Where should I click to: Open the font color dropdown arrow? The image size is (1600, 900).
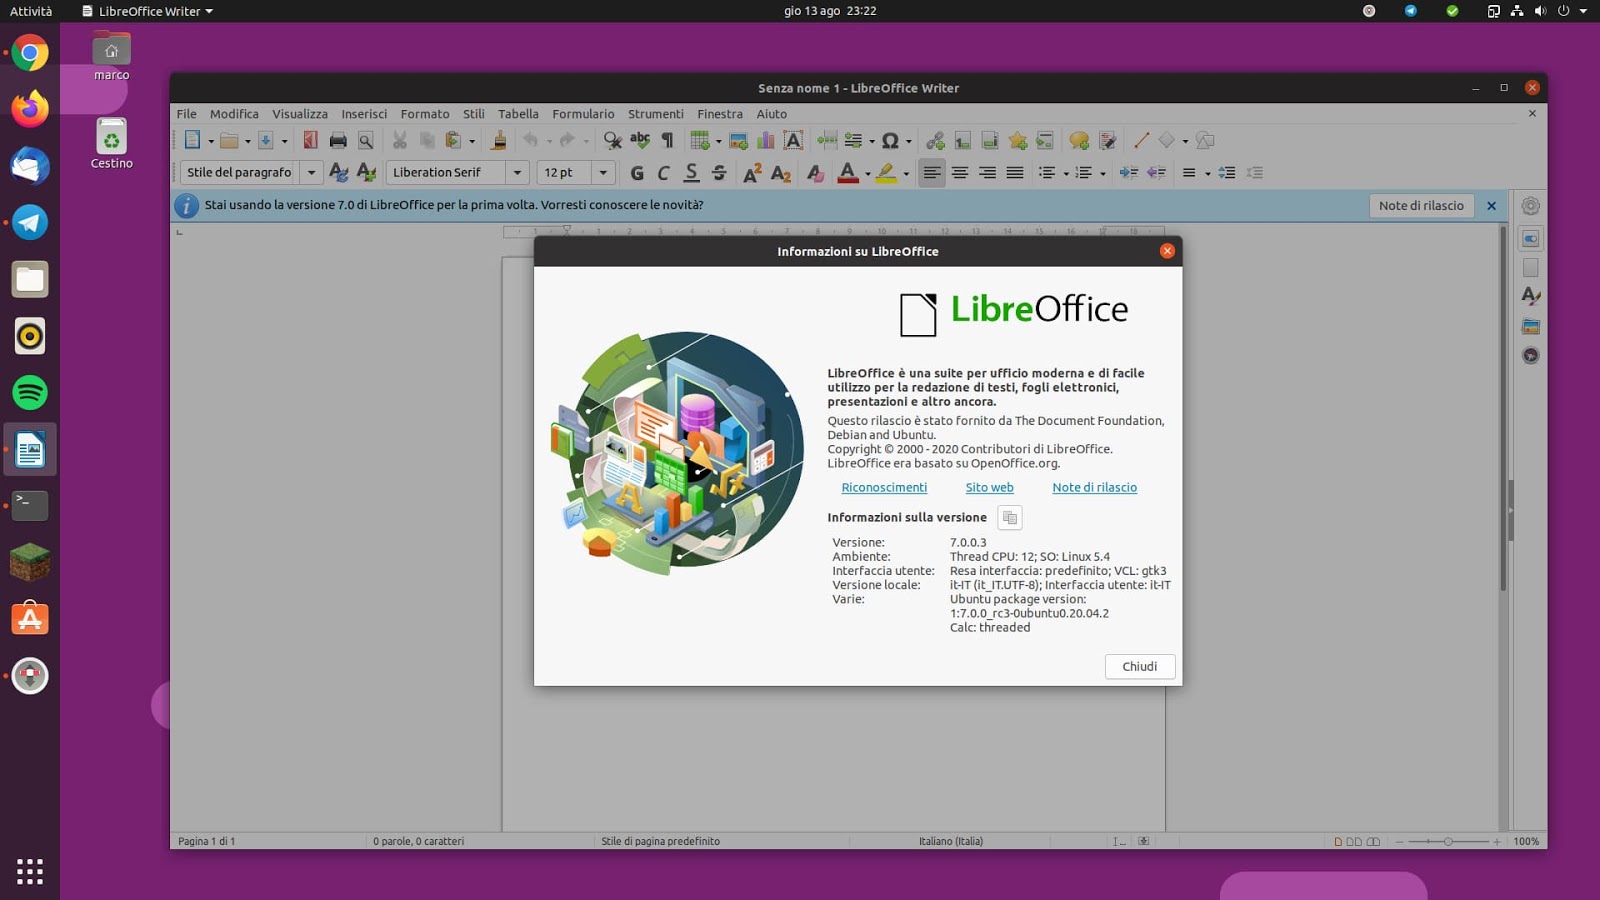pyautogui.click(x=866, y=172)
